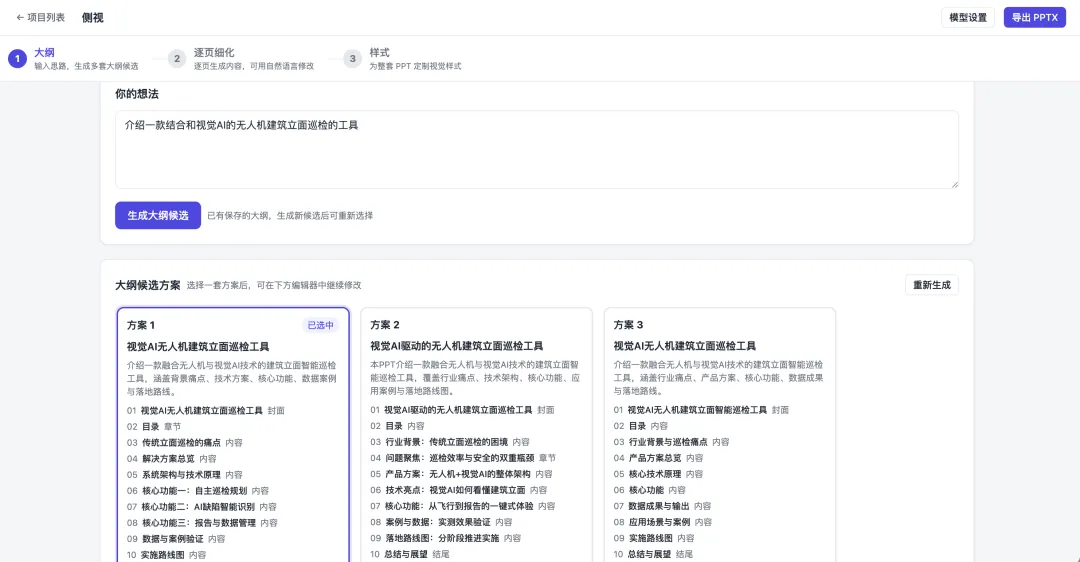Click 方案 3 row 08 应用场景与案例
1080x562 pixels.
pyautogui.click(x=663, y=522)
